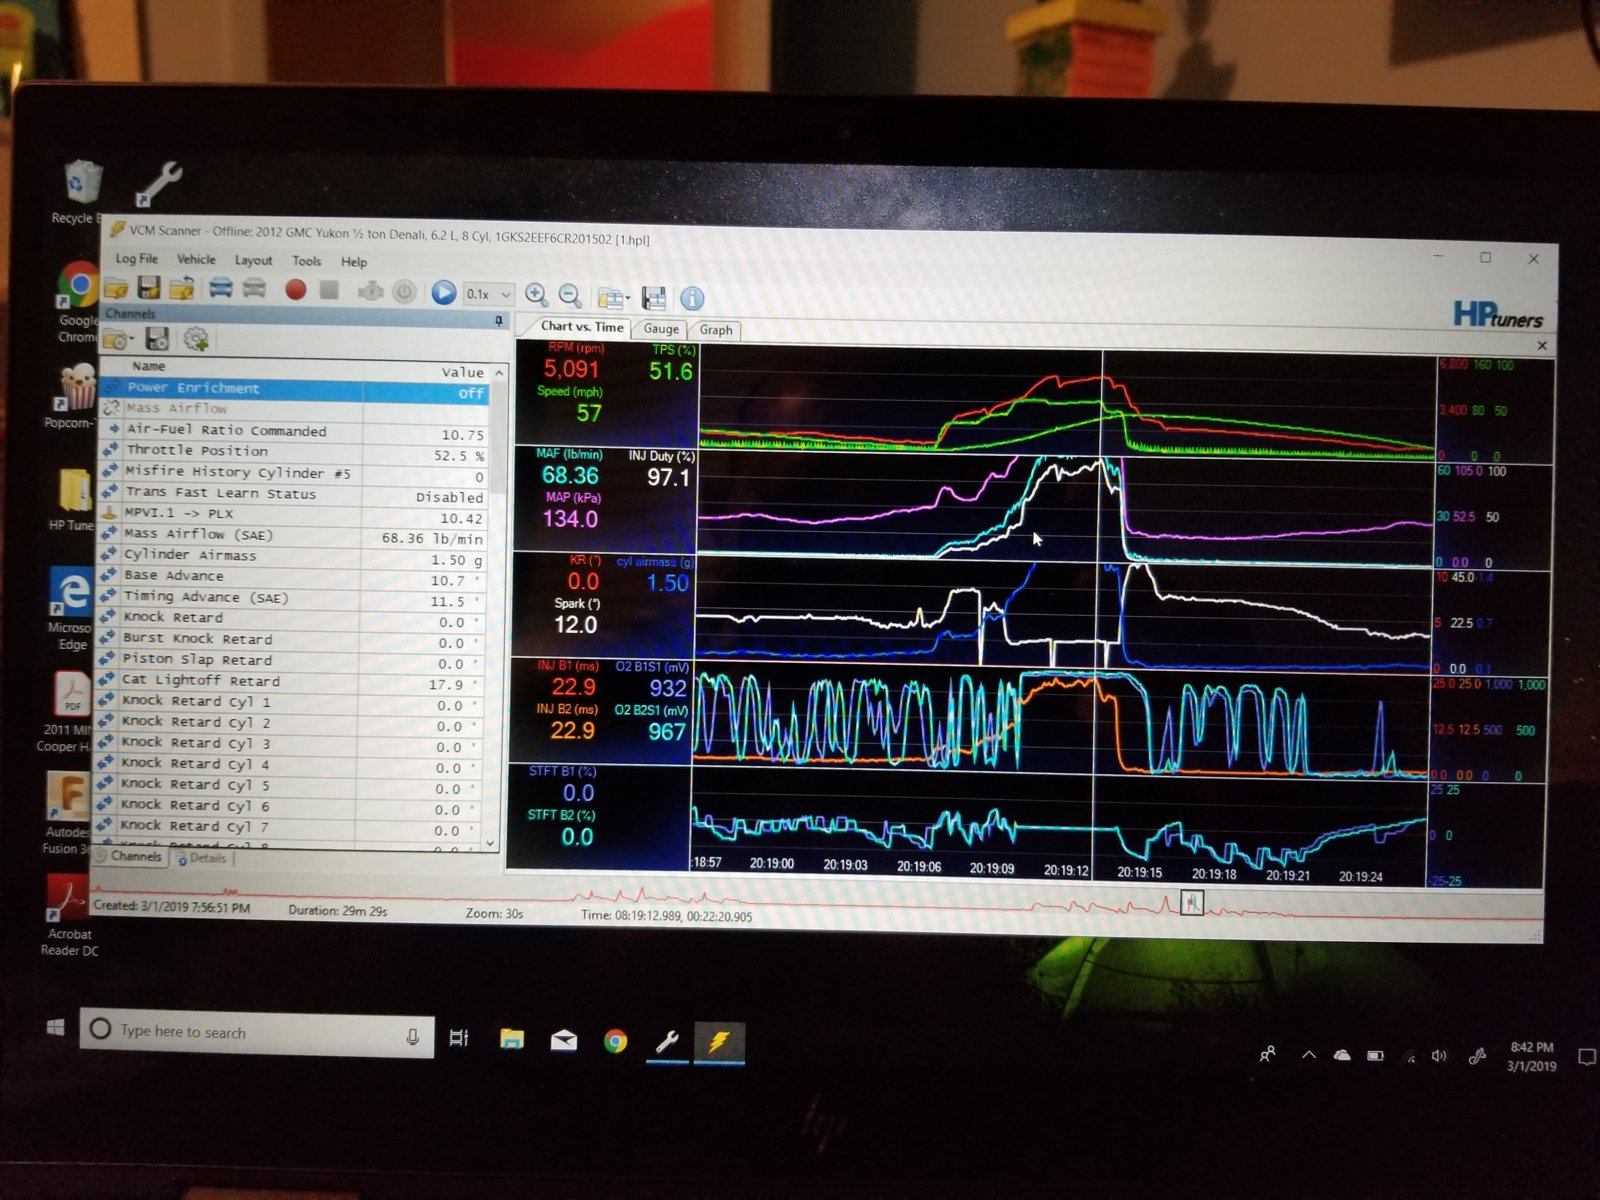Image resolution: width=1600 pixels, height=1200 pixels.
Task: Pin the Channels panel
Action: coord(499,320)
